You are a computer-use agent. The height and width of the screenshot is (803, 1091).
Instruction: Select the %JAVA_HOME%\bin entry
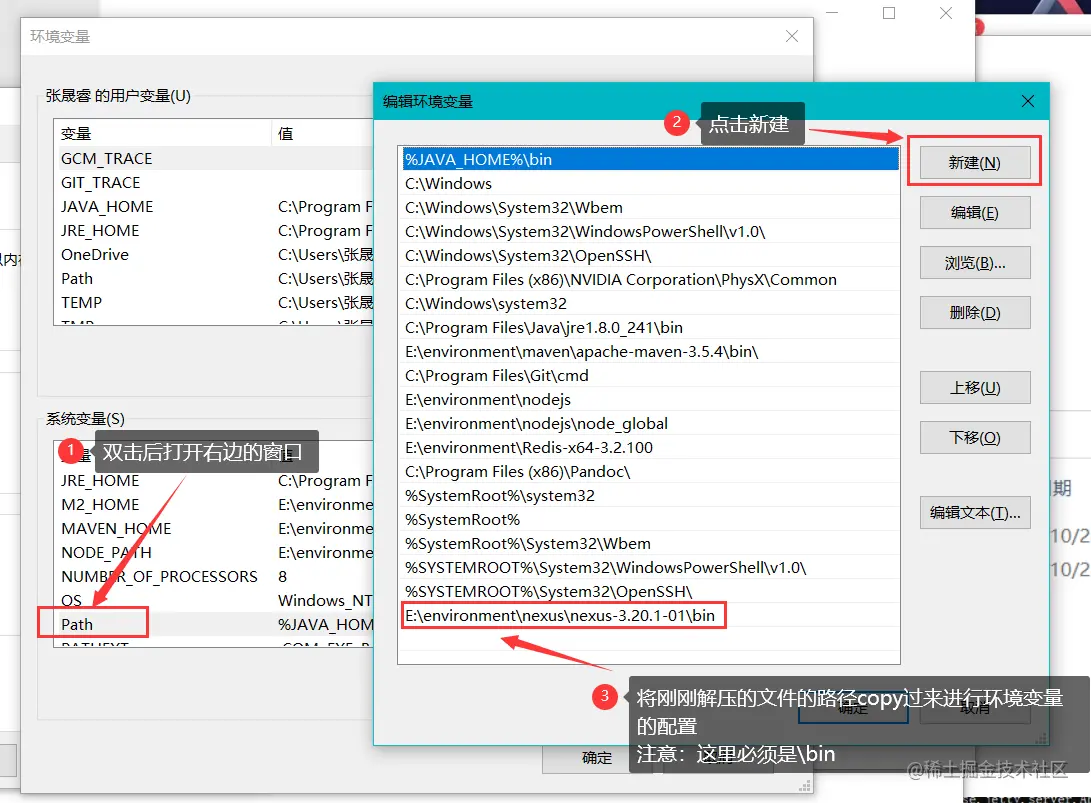[x=650, y=159]
